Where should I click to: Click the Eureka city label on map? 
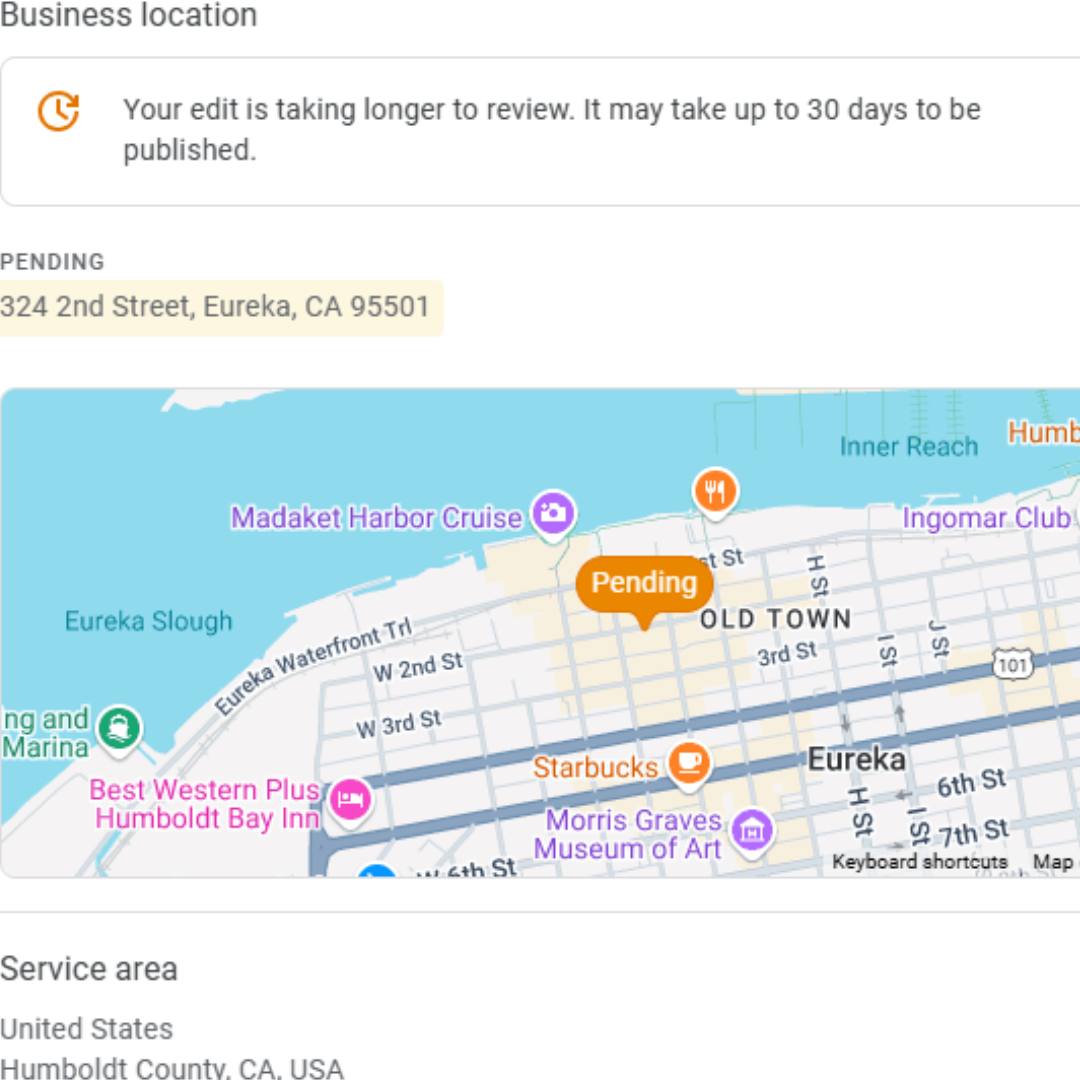pyautogui.click(x=856, y=759)
